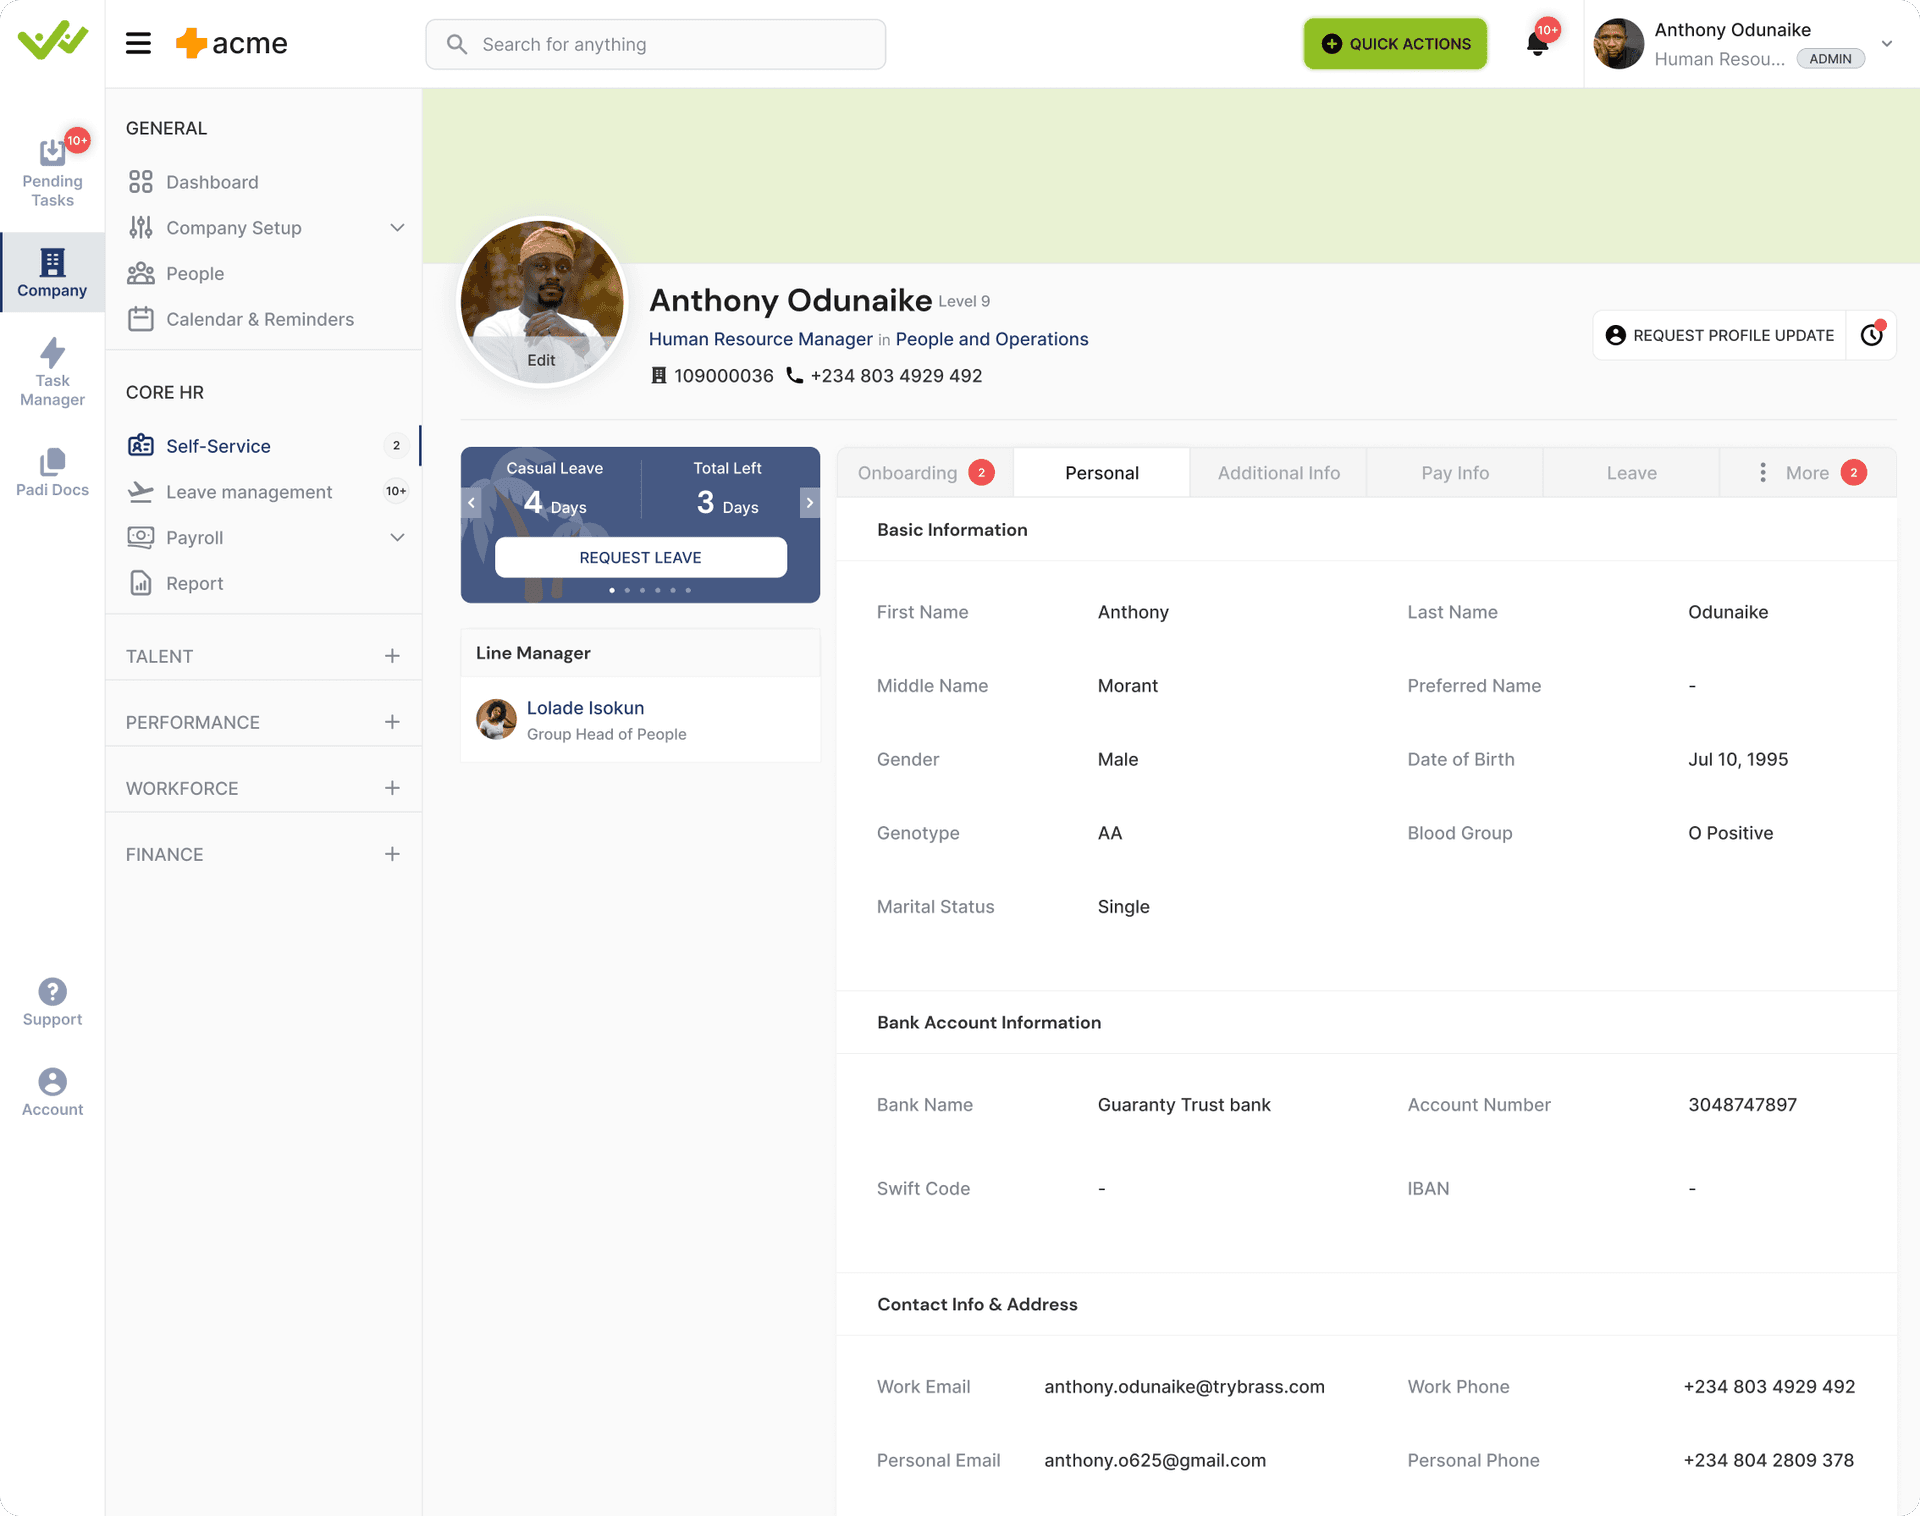Switch to the Additional Info tab
The width and height of the screenshot is (1920, 1516).
click(1278, 472)
